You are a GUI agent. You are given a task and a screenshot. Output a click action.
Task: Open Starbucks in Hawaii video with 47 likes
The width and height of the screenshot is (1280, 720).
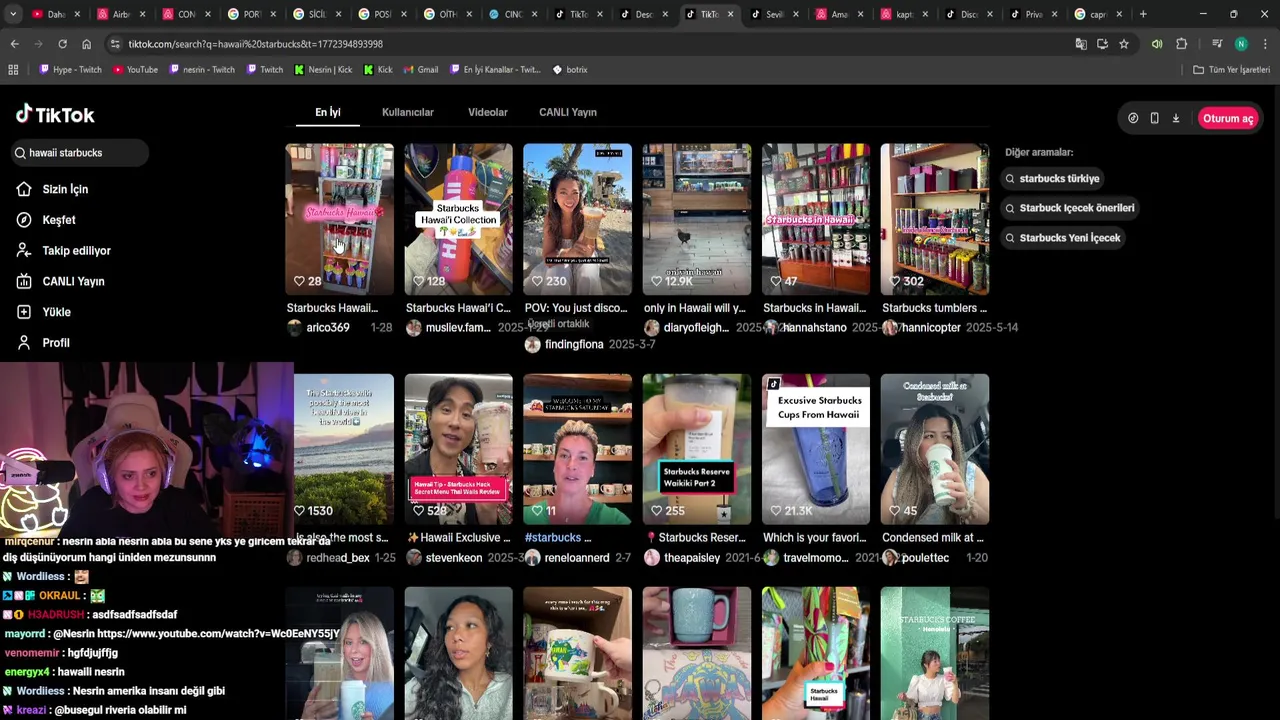click(x=815, y=219)
